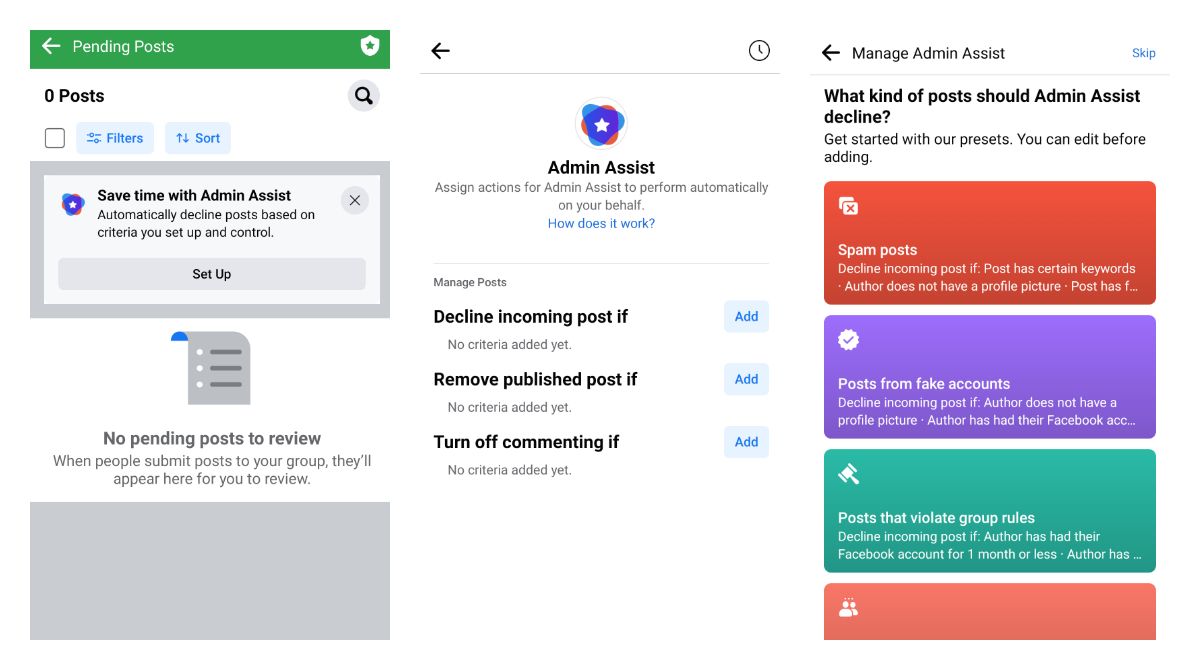Select the 'Get started with our presets' subtitle

click(x=985, y=148)
